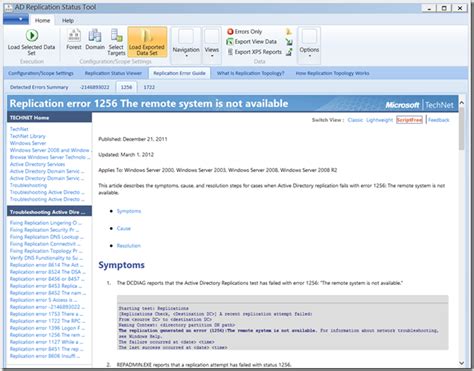The height and width of the screenshot is (371, 474).
Task: Click the Load Selected Data Set play icon
Action: [x=32, y=35]
